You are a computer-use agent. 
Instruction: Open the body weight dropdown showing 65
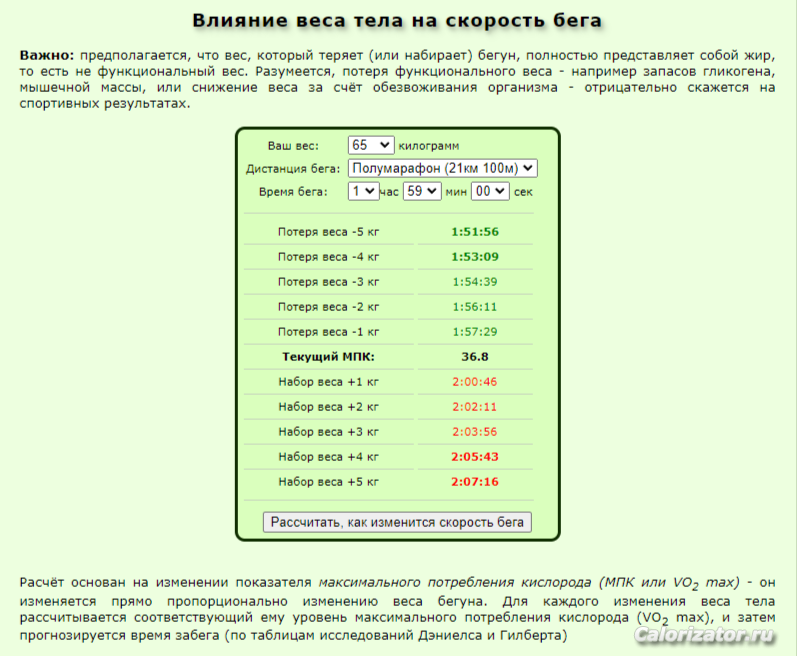coord(370,145)
